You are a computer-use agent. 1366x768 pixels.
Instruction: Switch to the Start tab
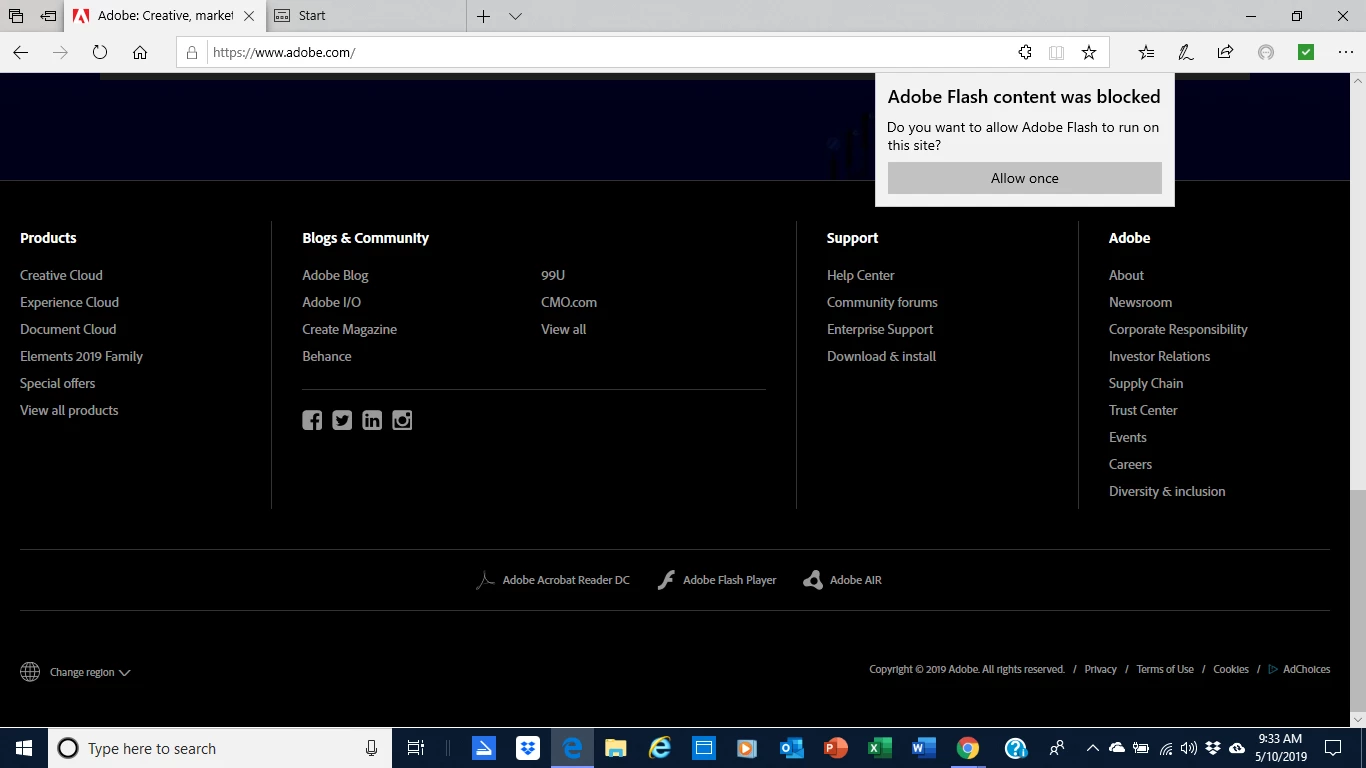point(365,16)
